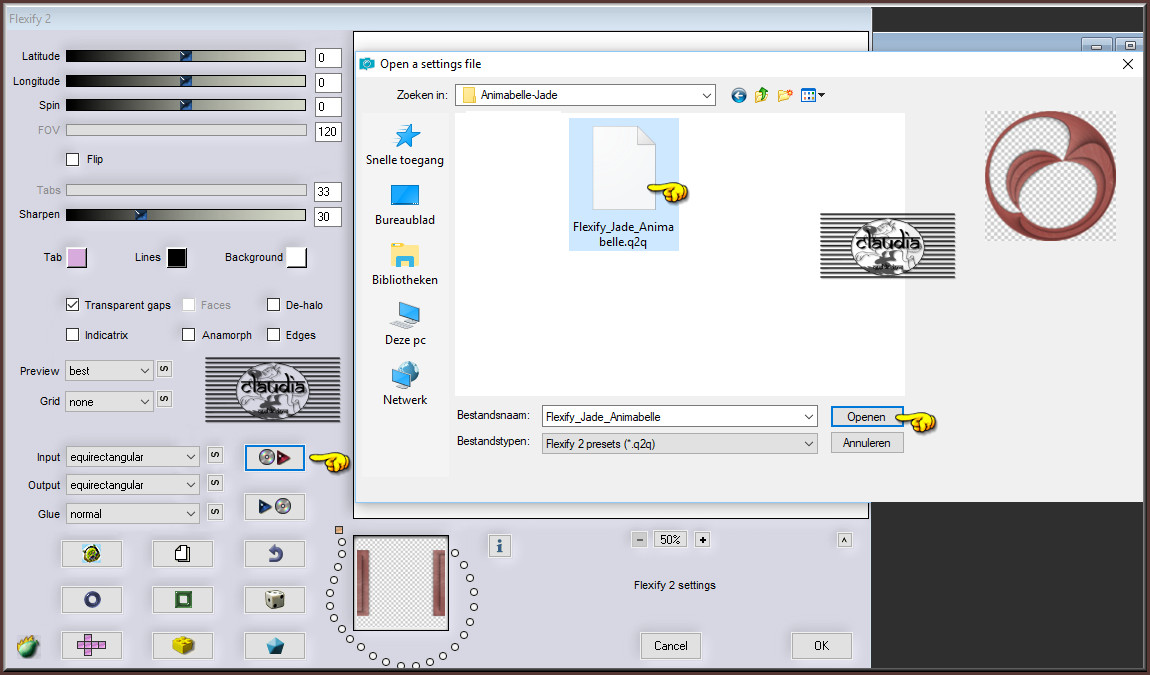The width and height of the screenshot is (1150, 675).
Task: Click the yellow brick icon button
Action: coord(183,646)
